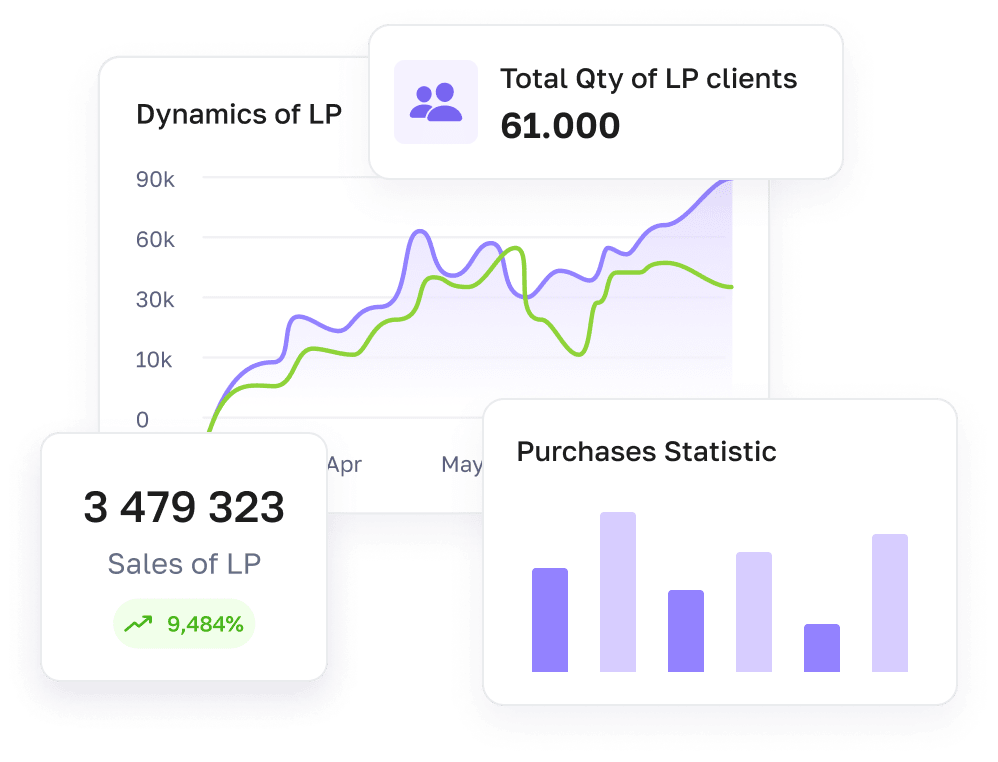Click the 60k axis label
This screenshot has width=998, height=762.
tap(155, 239)
